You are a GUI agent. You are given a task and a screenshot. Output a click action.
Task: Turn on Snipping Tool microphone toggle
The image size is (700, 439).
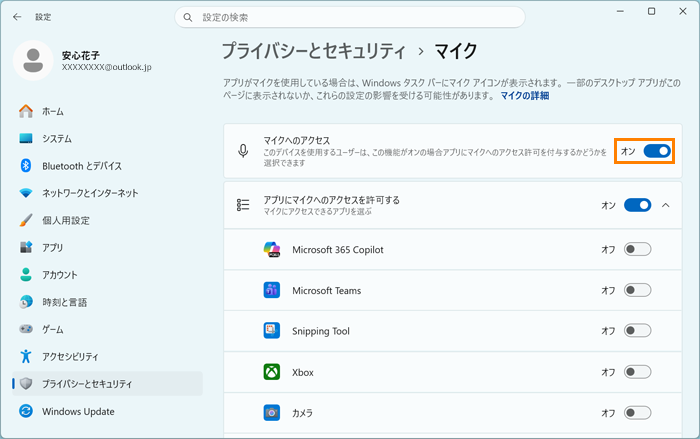tap(638, 331)
